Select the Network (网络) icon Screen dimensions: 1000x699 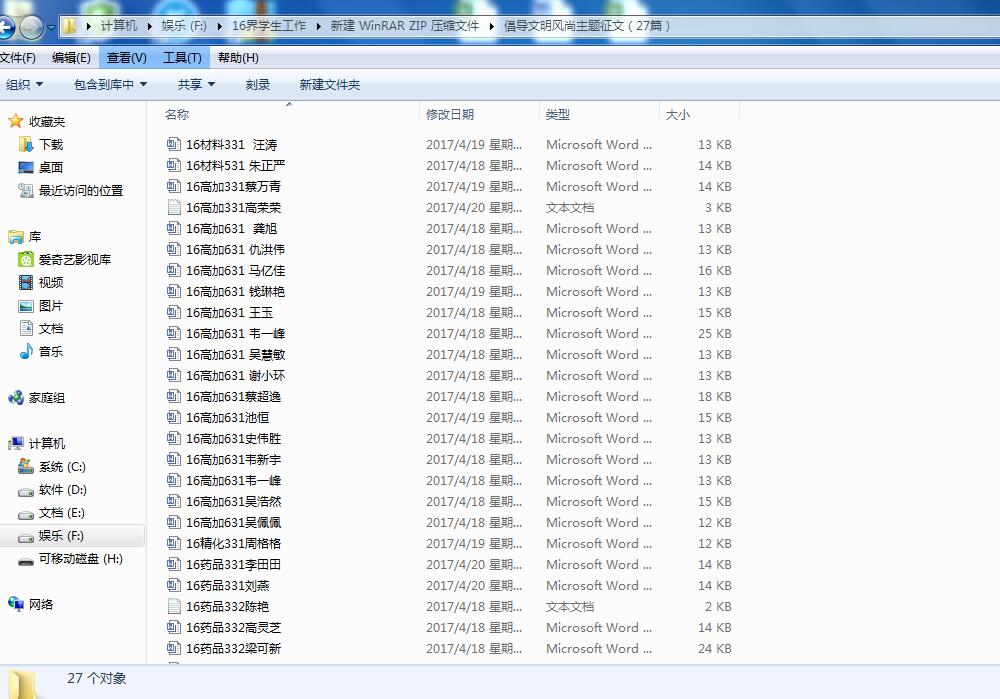tap(16, 604)
